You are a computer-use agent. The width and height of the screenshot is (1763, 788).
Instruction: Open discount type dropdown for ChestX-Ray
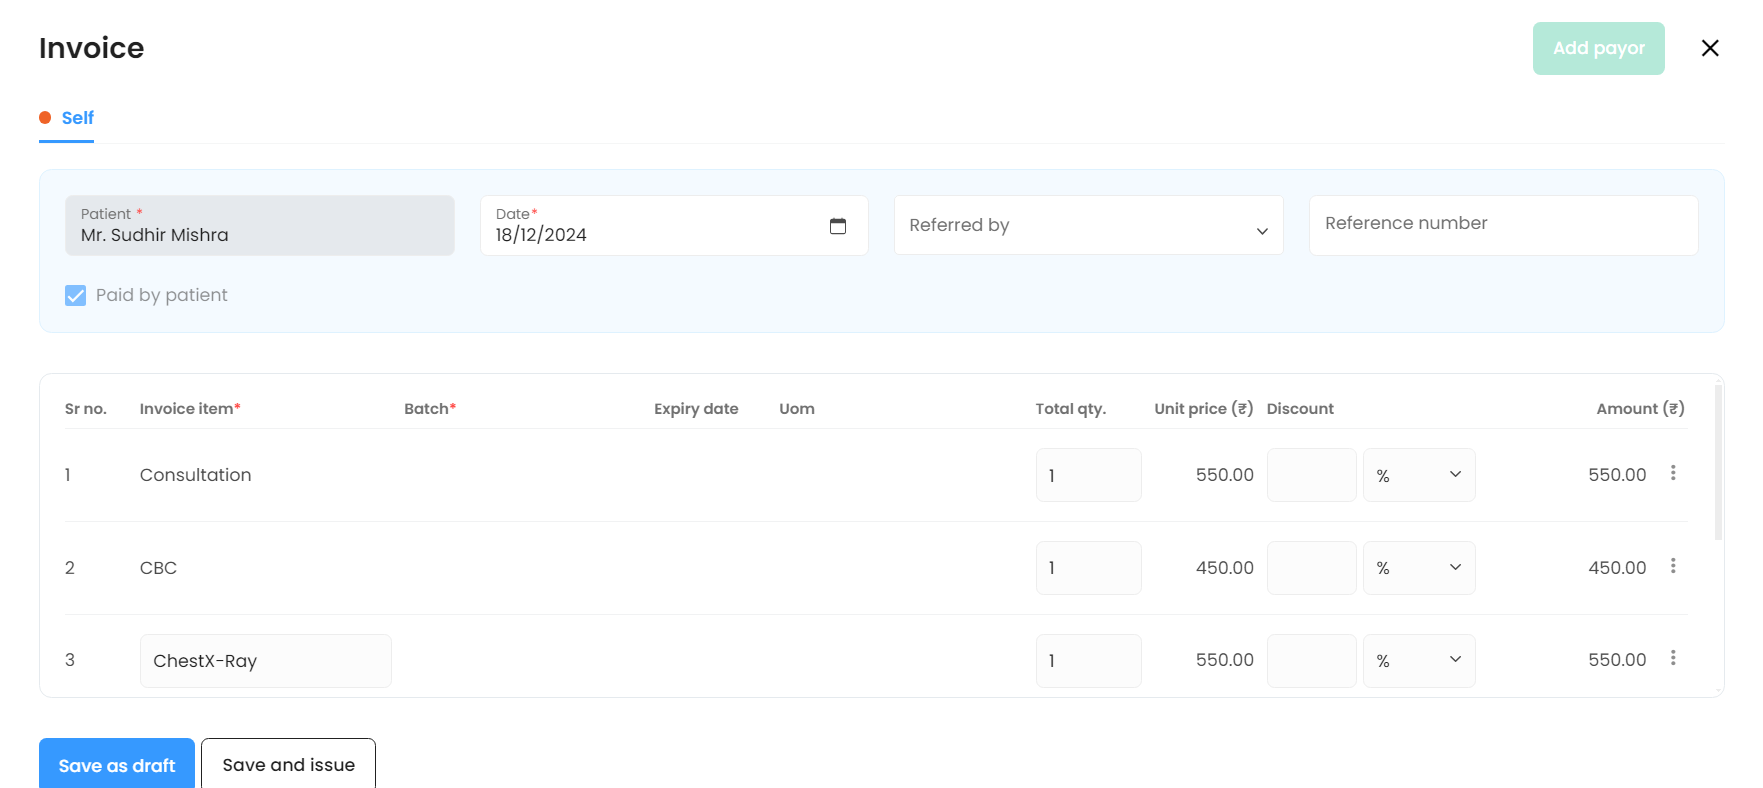1419,661
